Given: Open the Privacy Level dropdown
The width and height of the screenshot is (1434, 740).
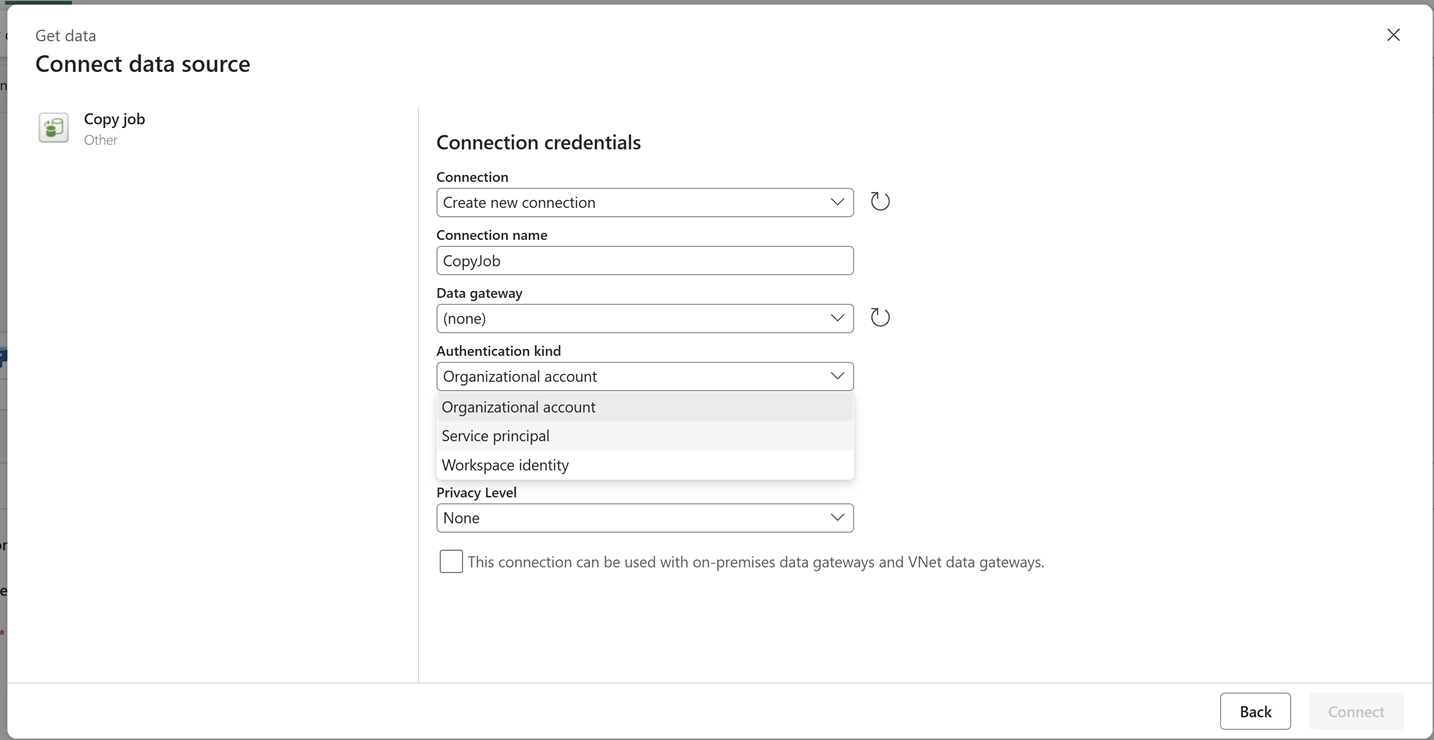Looking at the screenshot, I should [x=644, y=518].
